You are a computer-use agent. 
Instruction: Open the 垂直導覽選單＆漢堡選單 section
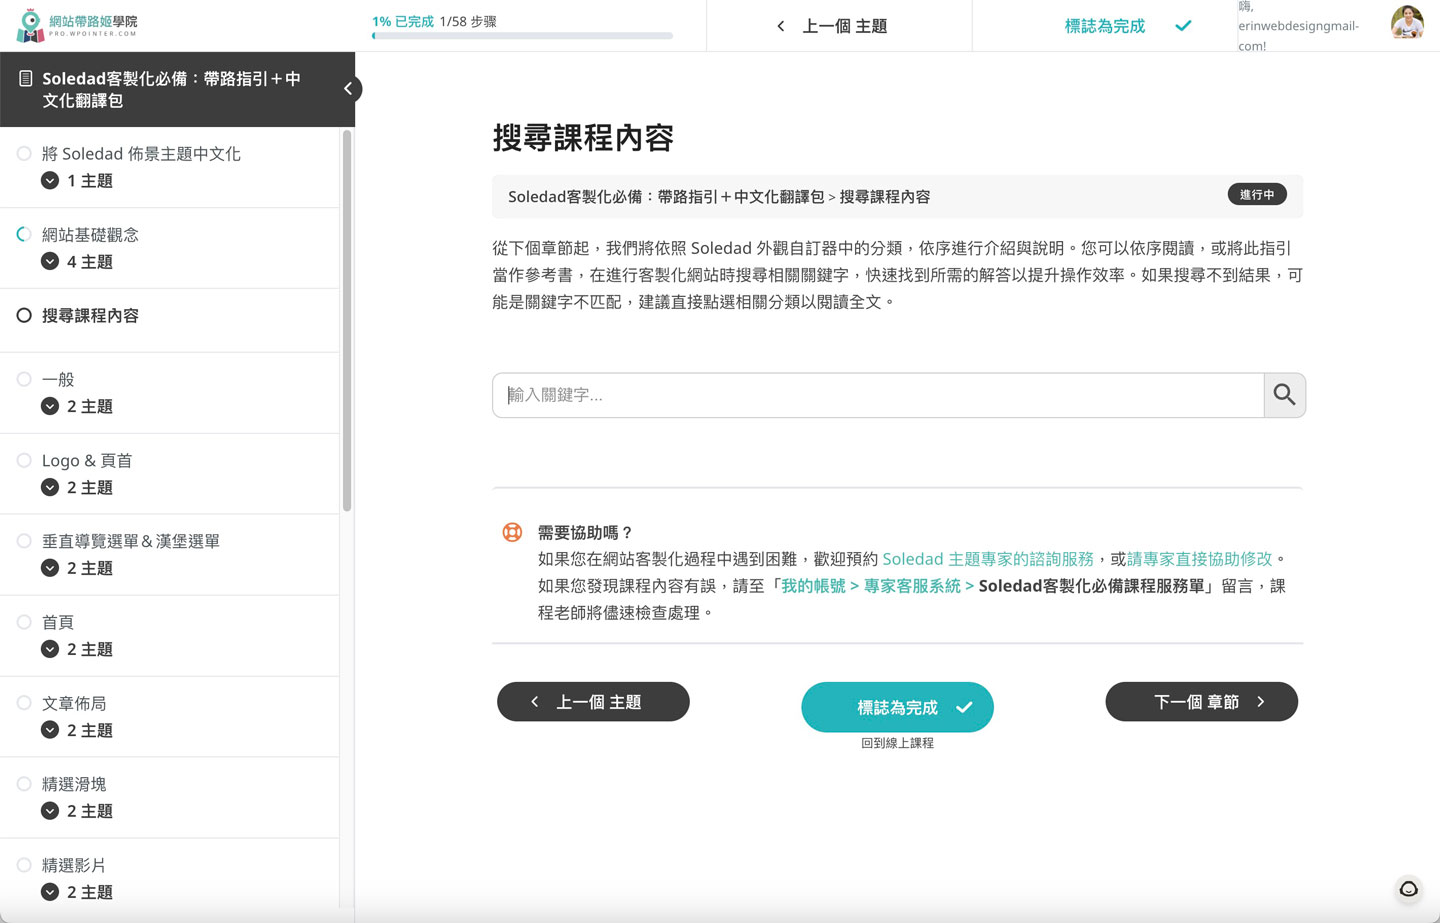[131, 541]
